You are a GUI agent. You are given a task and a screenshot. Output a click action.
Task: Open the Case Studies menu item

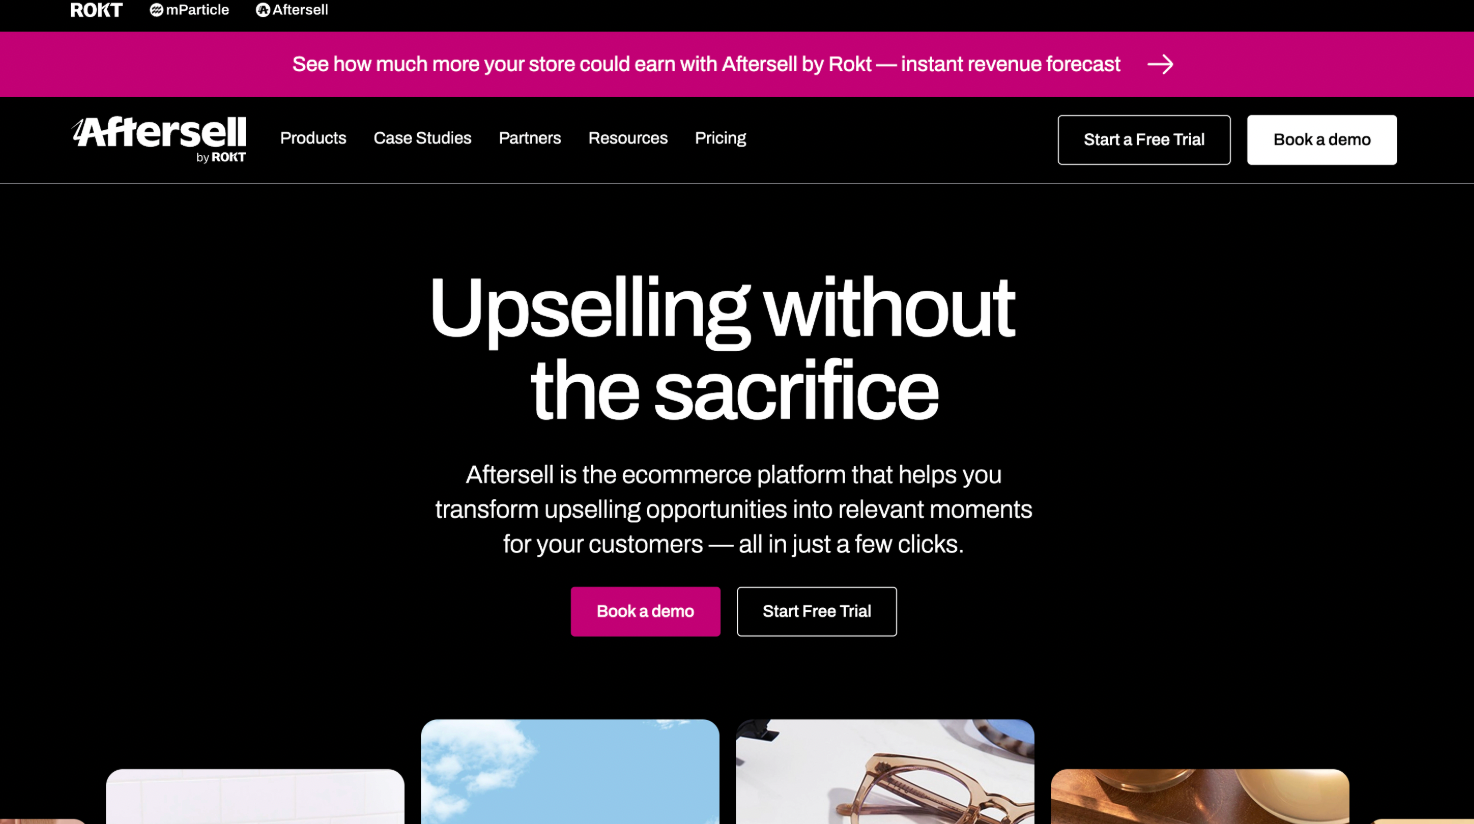pos(422,138)
